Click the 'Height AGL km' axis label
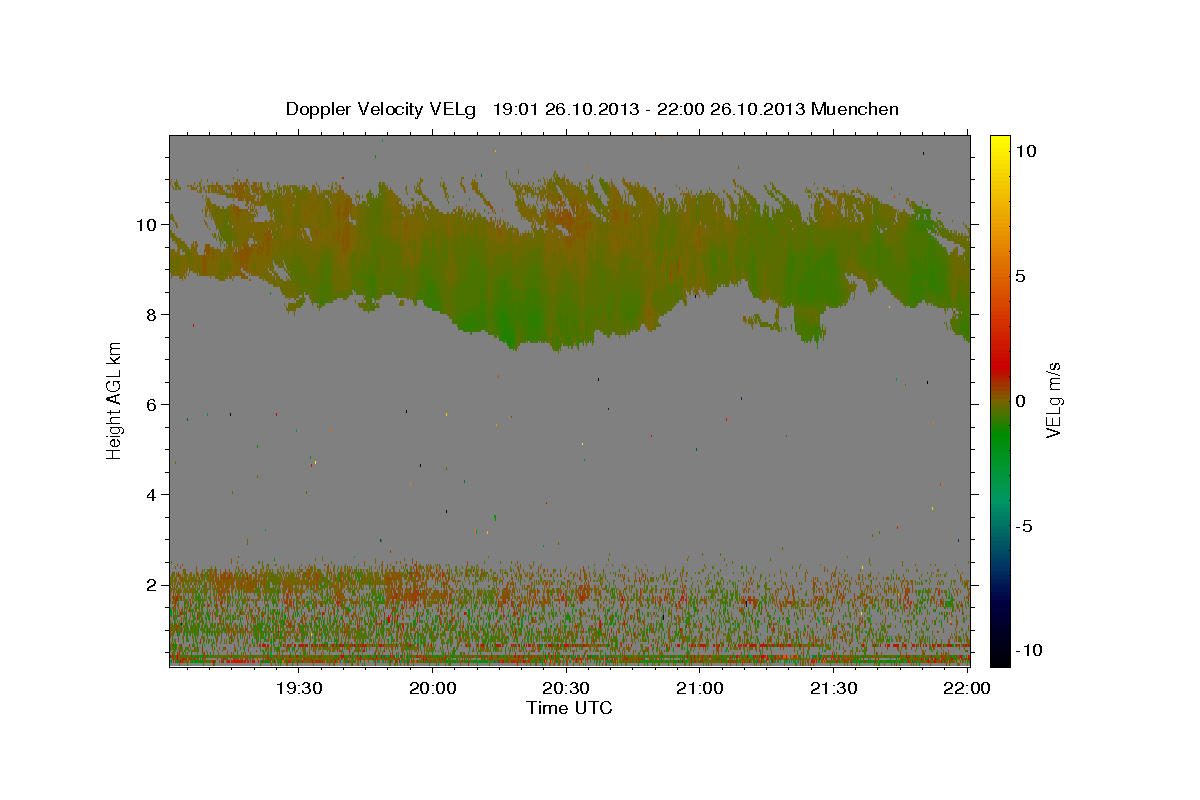 pyautogui.click(x=115, y=399)
